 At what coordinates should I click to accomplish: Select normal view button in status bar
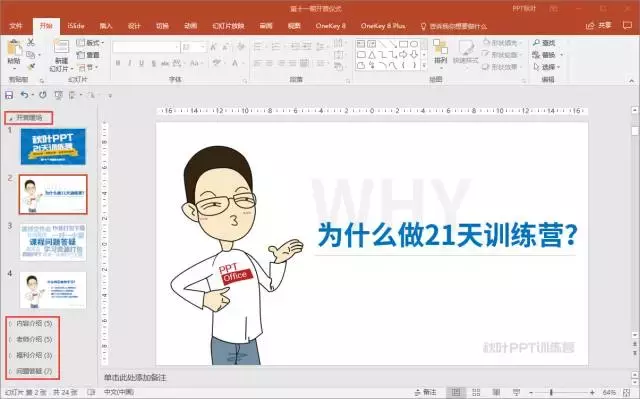pos(456,392)
